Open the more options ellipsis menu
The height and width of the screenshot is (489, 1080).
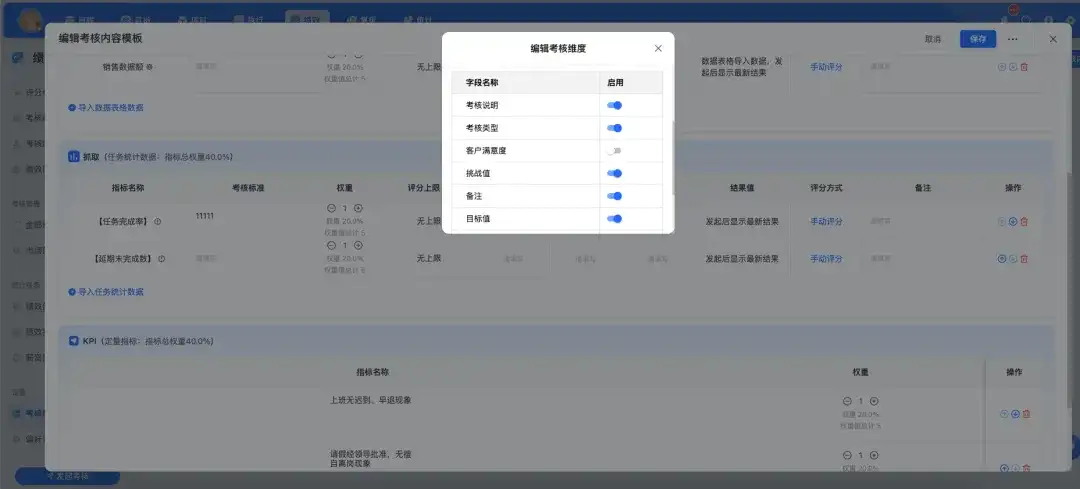pyautogui.click(x=1012, y=39)
